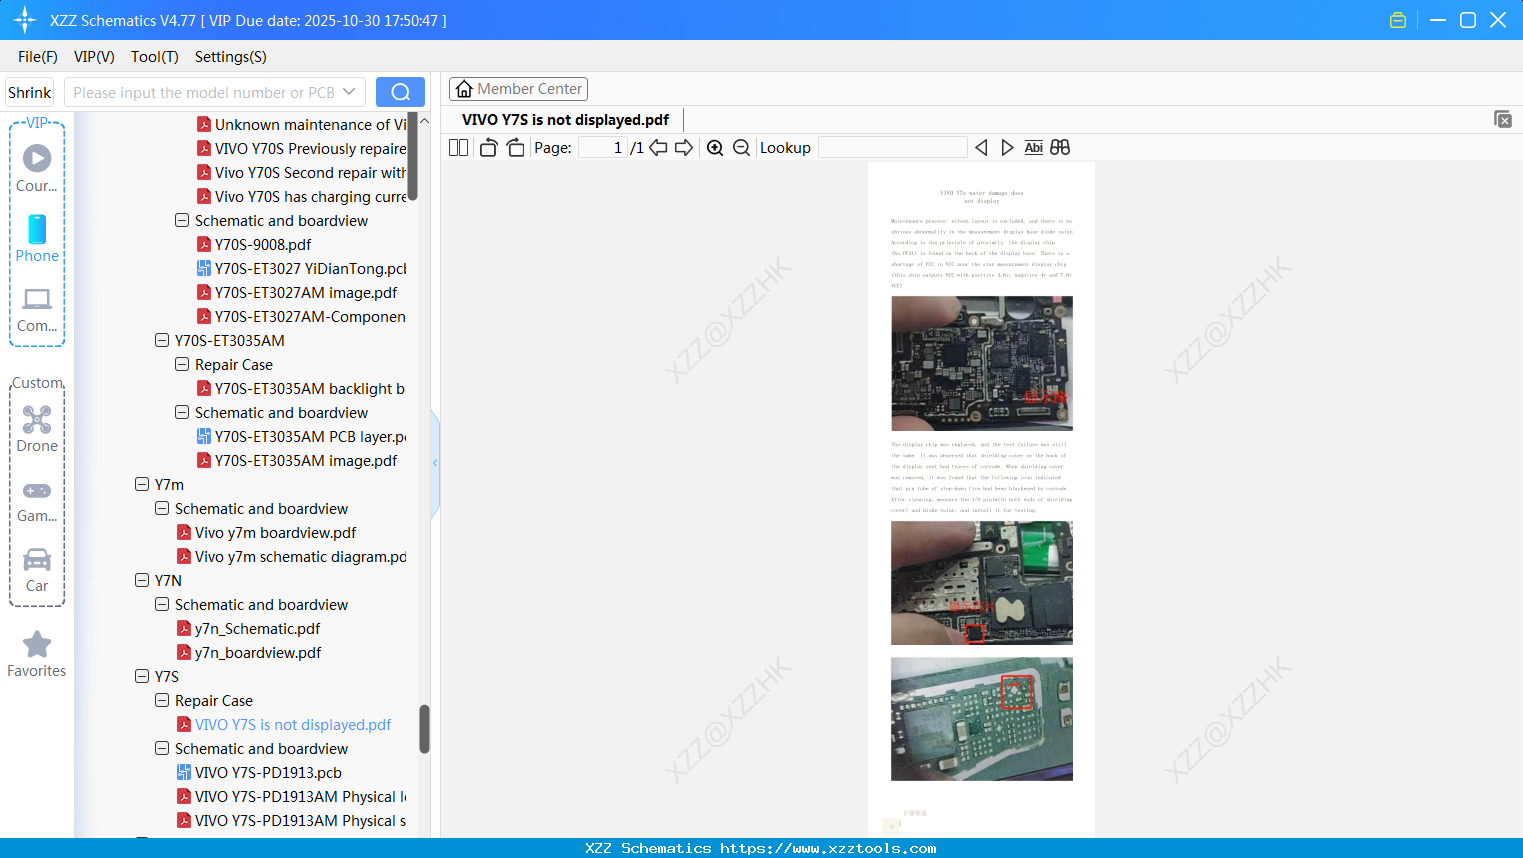1523x858 pixels.
Task: Collapse Schematic and boardview under Y7N
Action: (162, 604)
